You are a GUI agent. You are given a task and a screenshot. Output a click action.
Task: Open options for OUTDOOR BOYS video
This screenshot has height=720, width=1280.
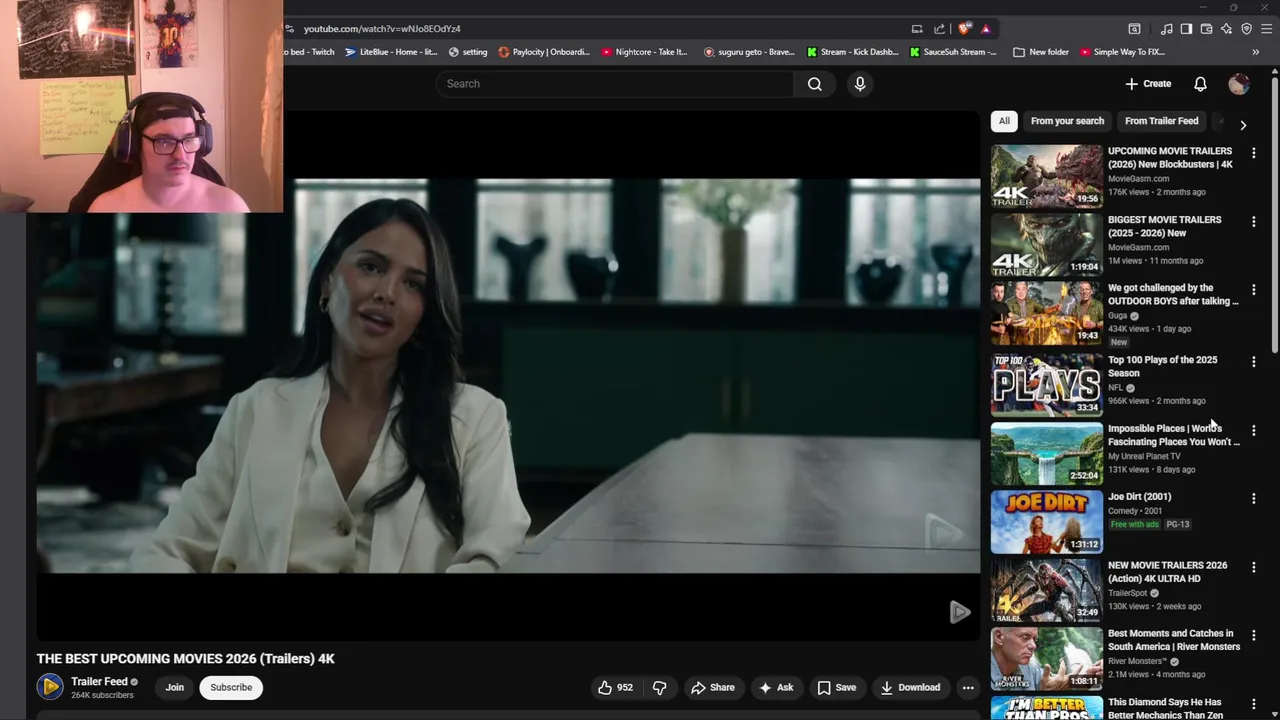(x=1253, y=290)
